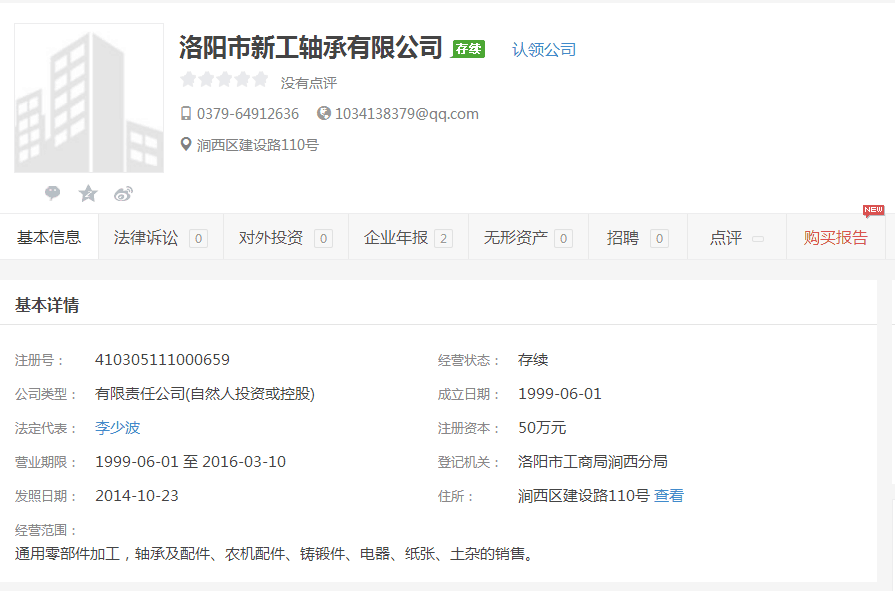Click the red NEW badge icon
Image resolution: width=895 pixels, height=591 pixels.
pos(873,210)
